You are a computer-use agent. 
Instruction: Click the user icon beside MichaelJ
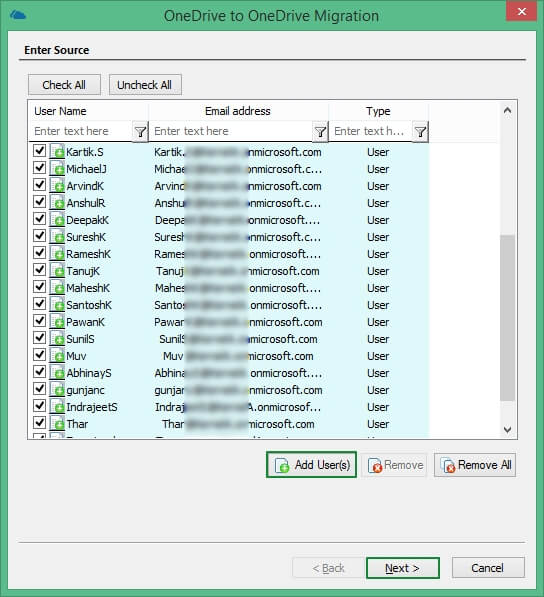tap(57, 169)
